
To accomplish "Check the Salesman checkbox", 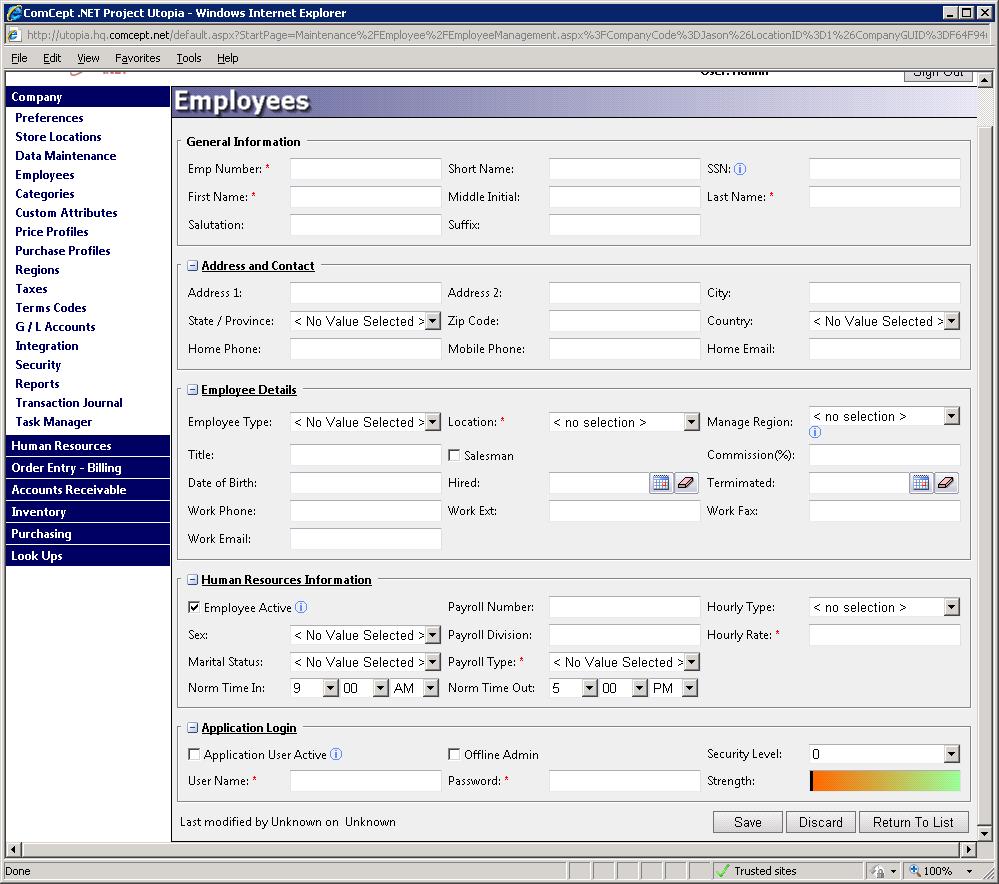I will 455,456.
